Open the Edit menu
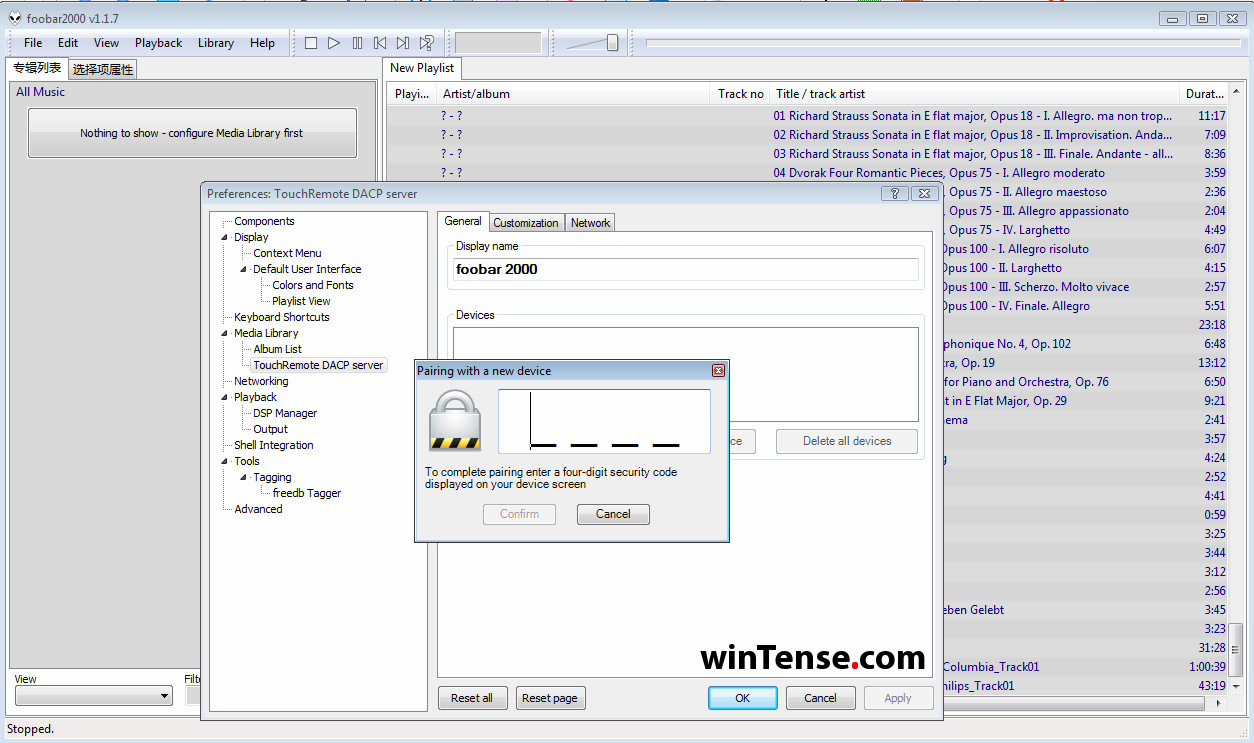 68,43
